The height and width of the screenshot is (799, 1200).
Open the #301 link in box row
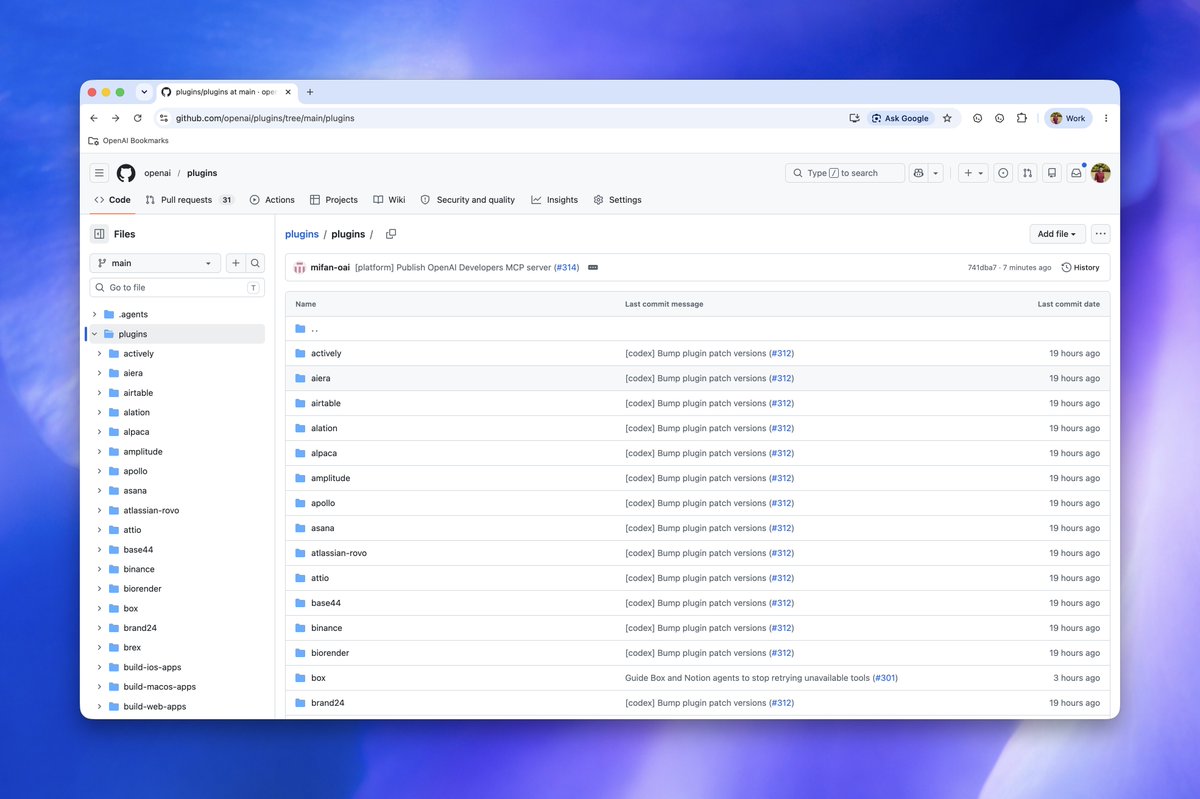click(x=885, y=678)
